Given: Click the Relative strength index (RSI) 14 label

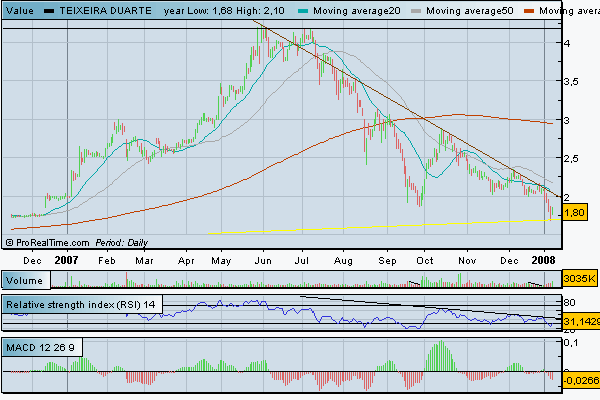Looking at the screenshot, I should point(81,305).
